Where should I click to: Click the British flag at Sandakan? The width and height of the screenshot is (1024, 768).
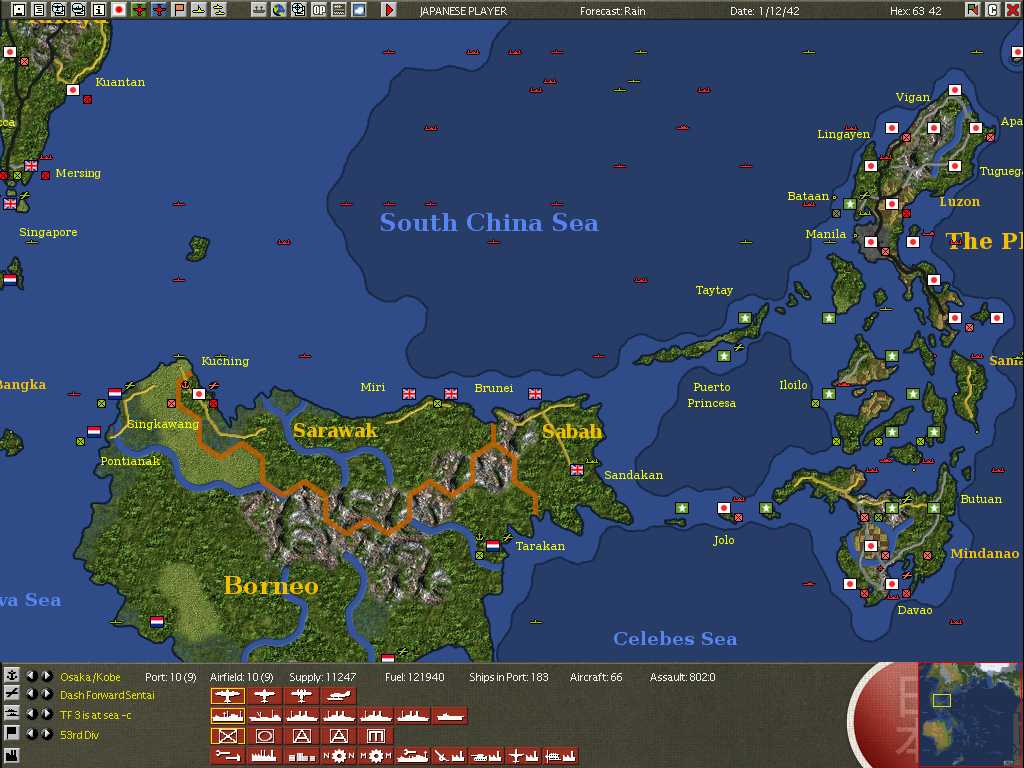pyautogui.click(x=577, y=470)
